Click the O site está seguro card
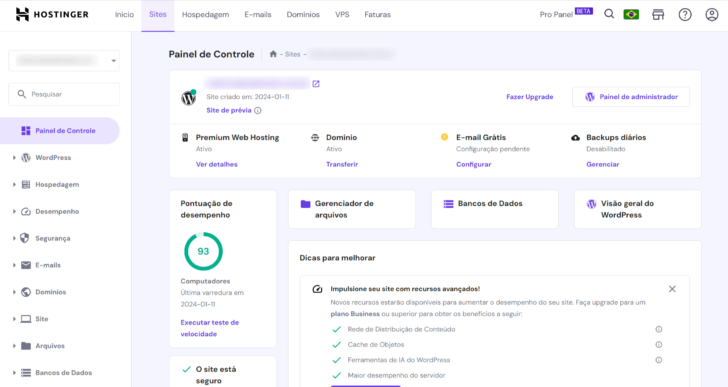 tap(223, 372)
